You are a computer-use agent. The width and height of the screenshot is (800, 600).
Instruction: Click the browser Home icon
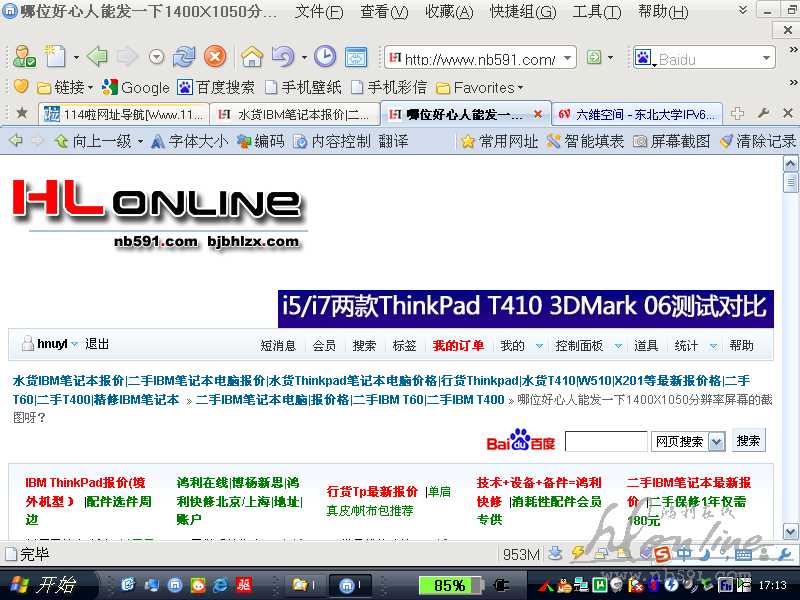tap(253, 57)
